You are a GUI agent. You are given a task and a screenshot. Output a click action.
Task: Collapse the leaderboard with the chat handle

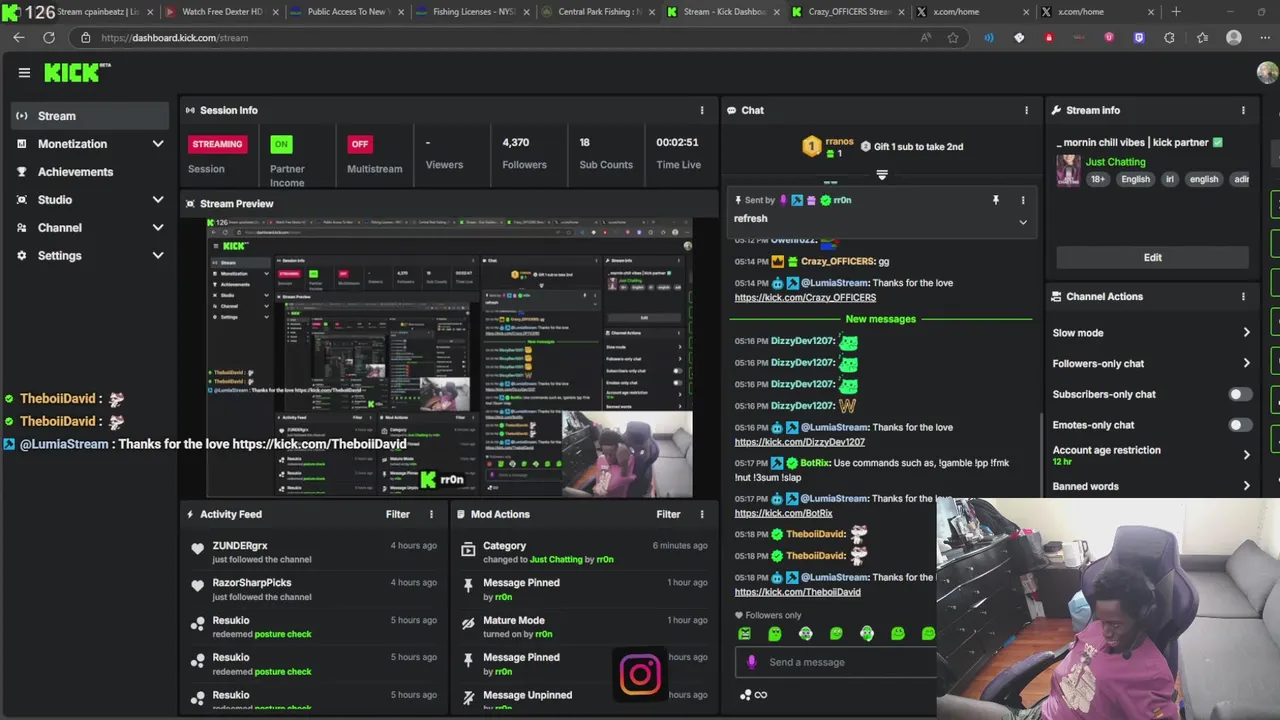[x=881, y=174]
